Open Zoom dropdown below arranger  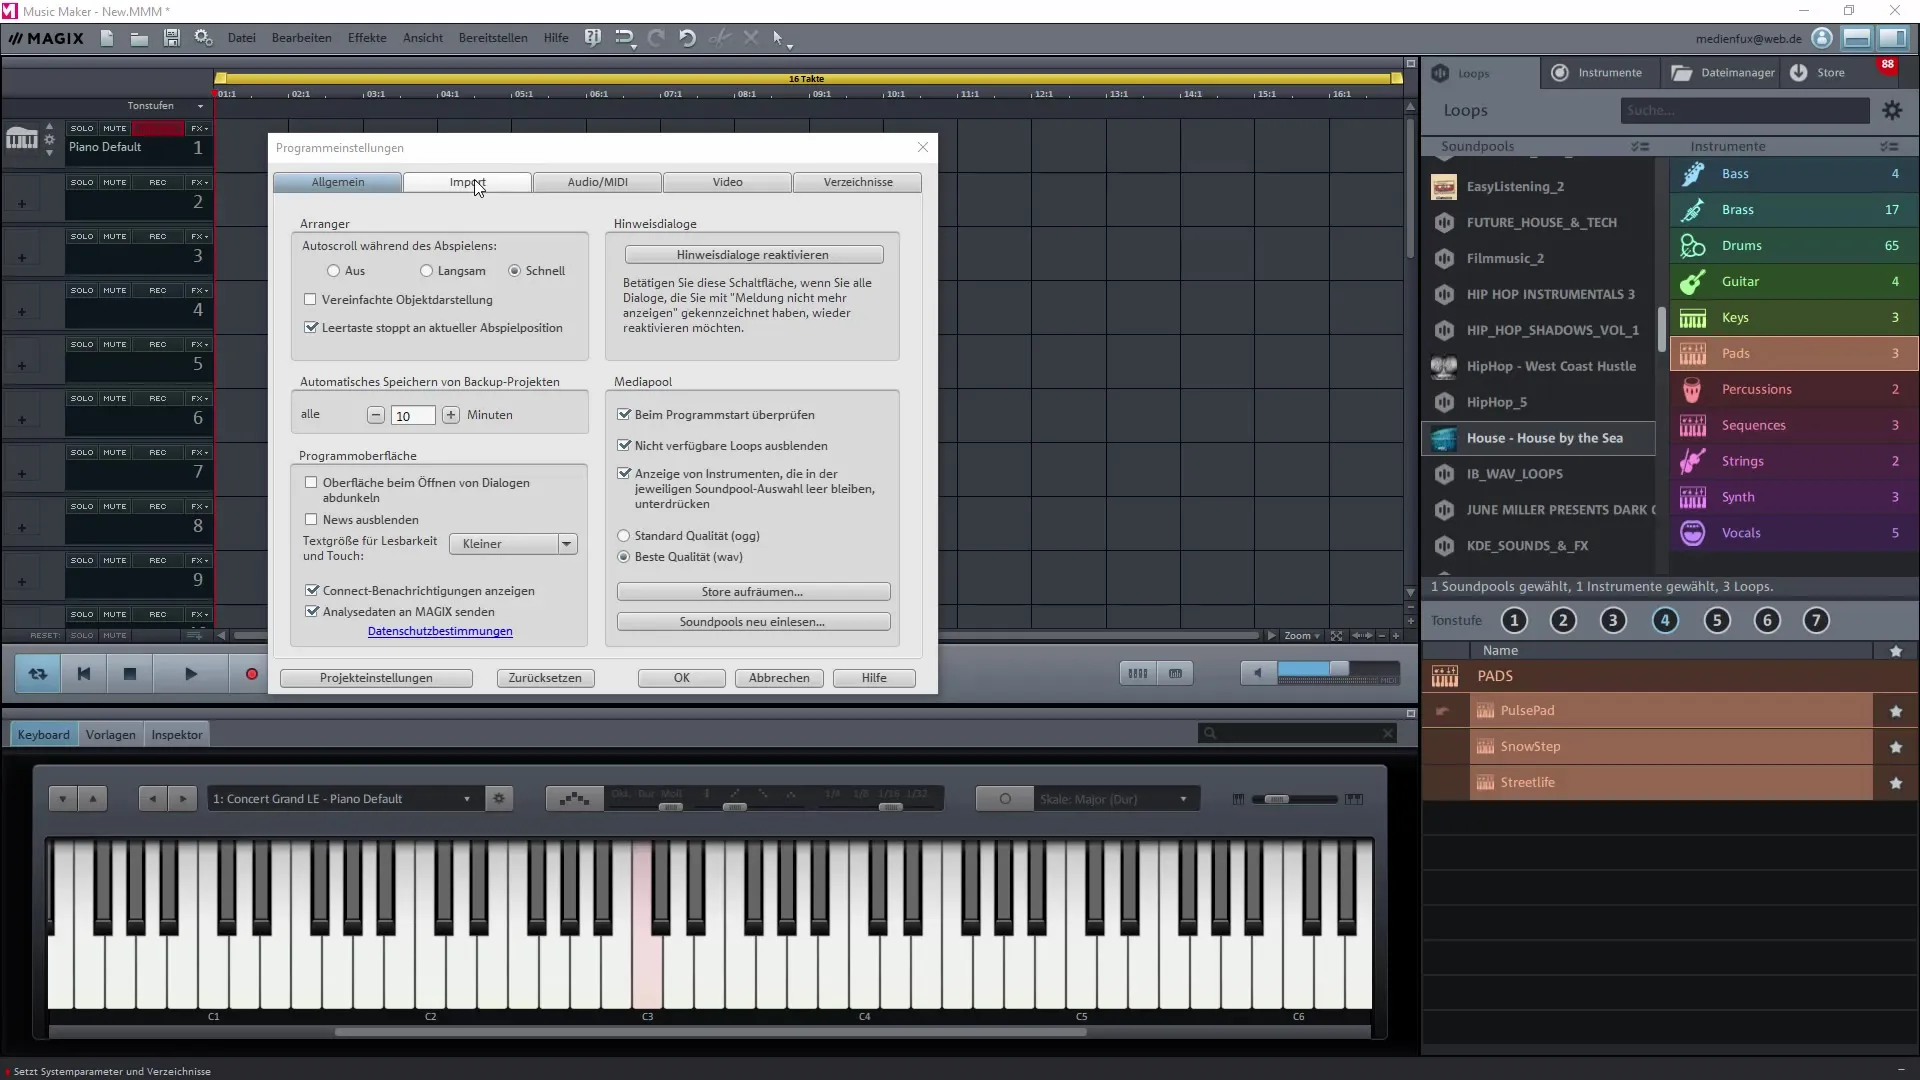[1302, 636]
